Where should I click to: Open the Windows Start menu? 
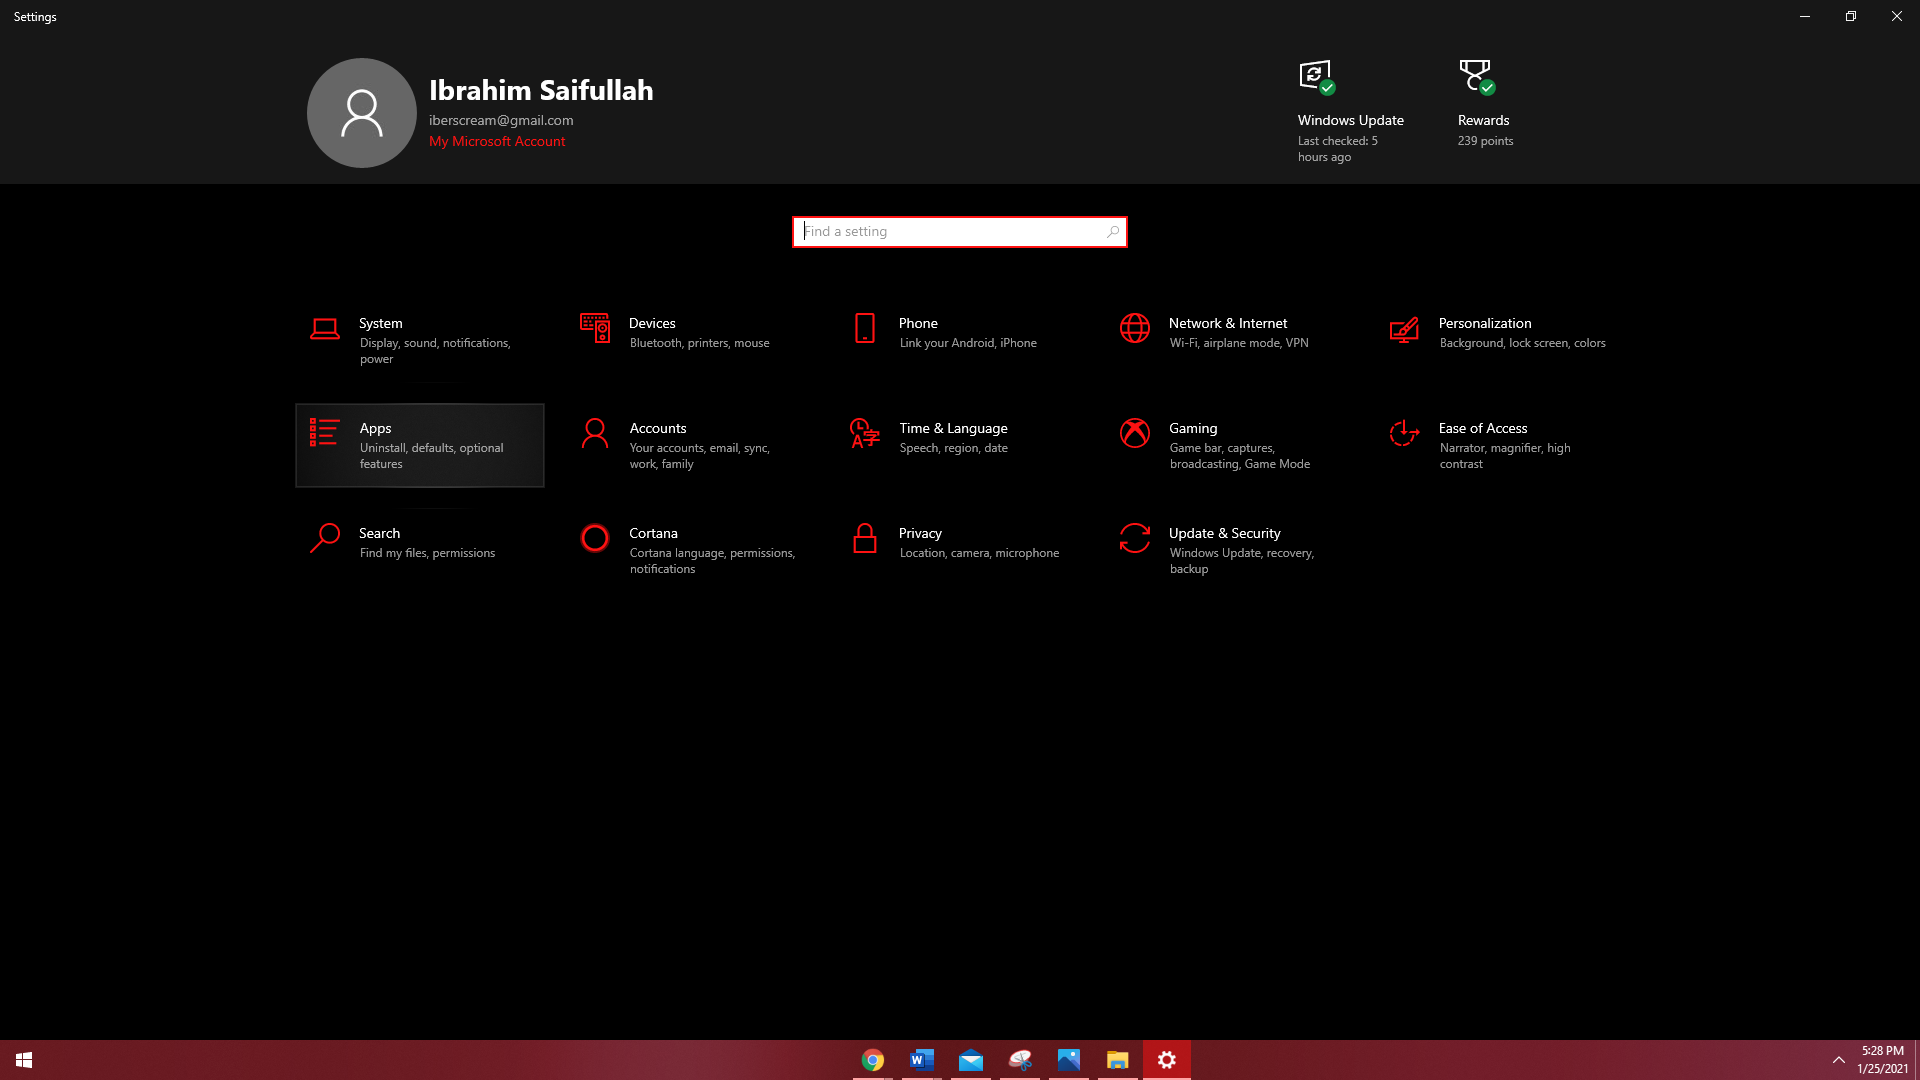coord(24,1060)
